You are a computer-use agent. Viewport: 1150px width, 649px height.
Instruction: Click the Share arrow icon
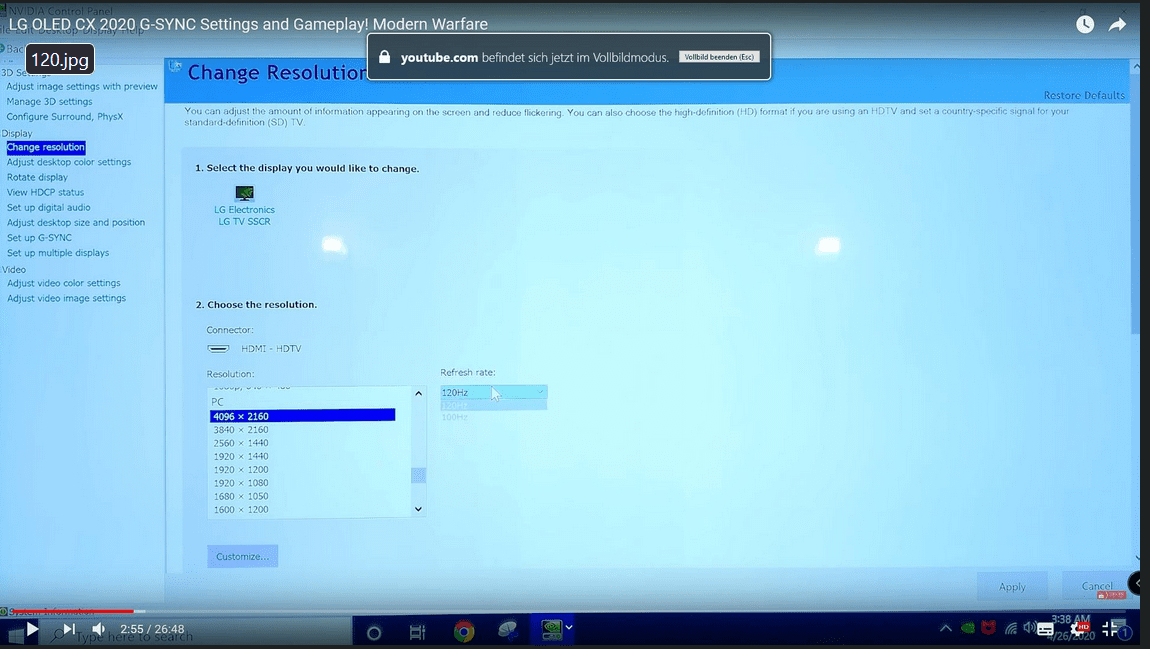click(1117, 24)
